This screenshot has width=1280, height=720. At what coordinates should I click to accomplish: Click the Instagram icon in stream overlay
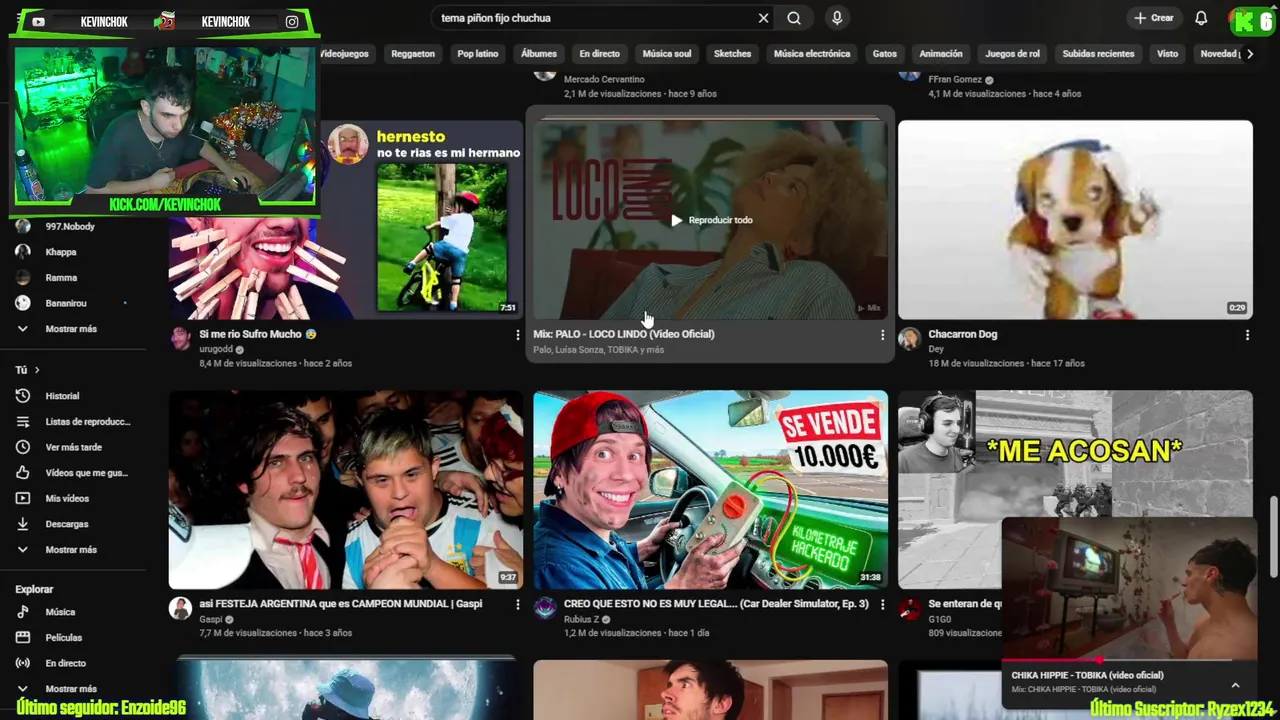(292, 21)
